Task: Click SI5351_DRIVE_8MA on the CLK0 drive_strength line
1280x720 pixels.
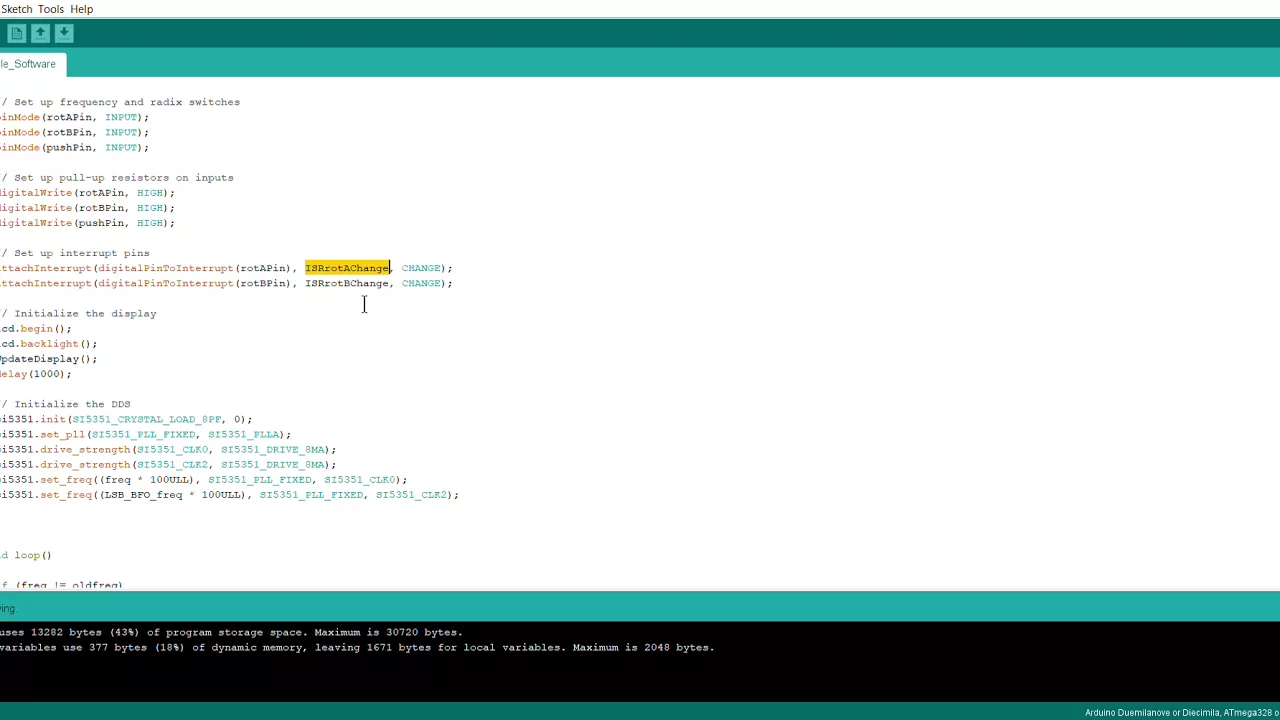Action: 273,450
